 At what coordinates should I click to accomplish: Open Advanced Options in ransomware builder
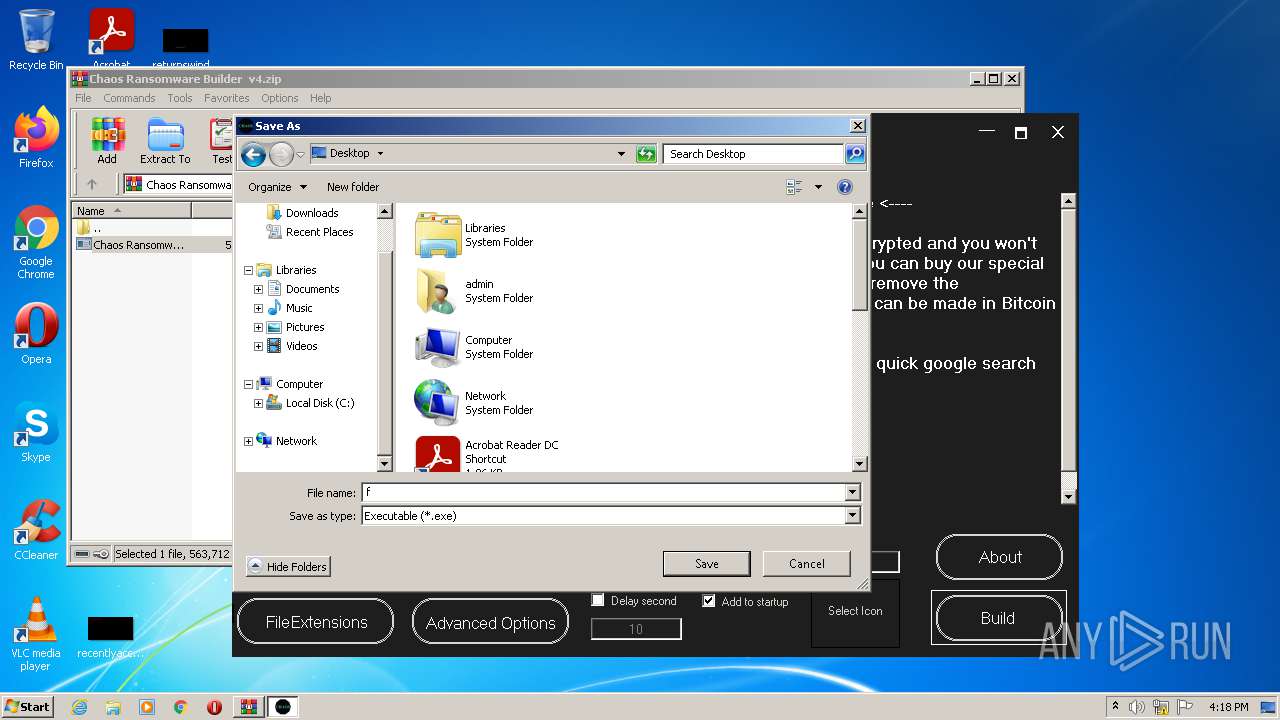(490, 623)
